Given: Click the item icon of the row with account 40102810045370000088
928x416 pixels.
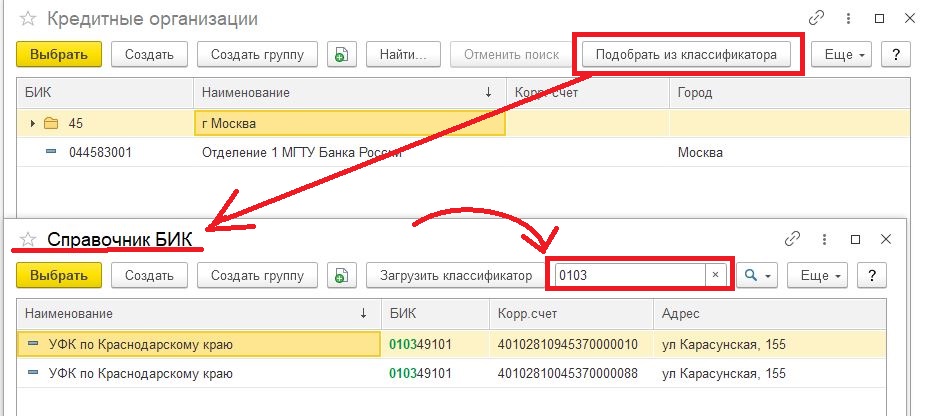Looking at the screenshot, I should click(x=33, y=373).
